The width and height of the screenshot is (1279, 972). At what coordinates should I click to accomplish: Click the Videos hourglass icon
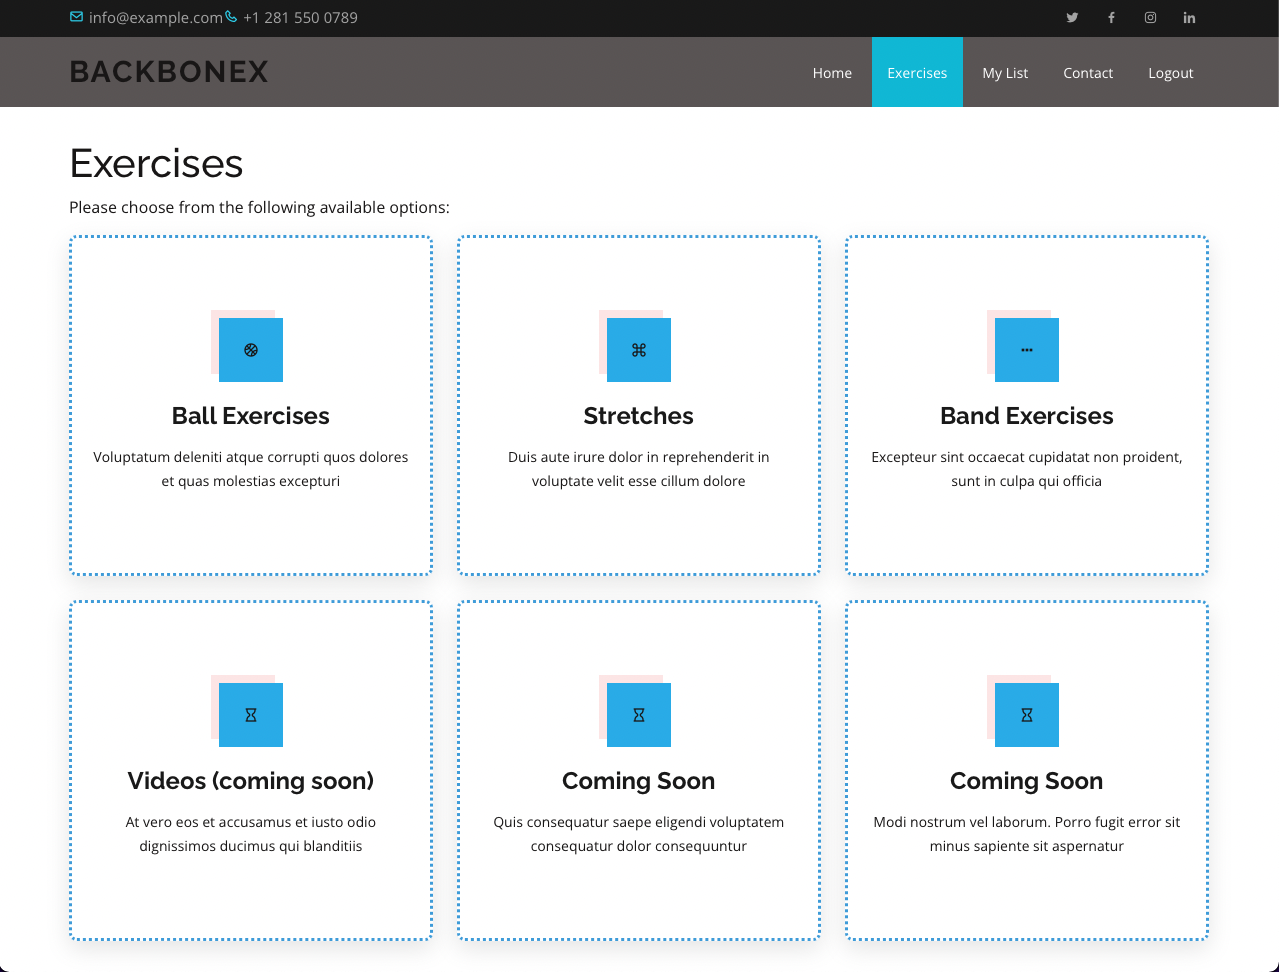pos(251,715)
